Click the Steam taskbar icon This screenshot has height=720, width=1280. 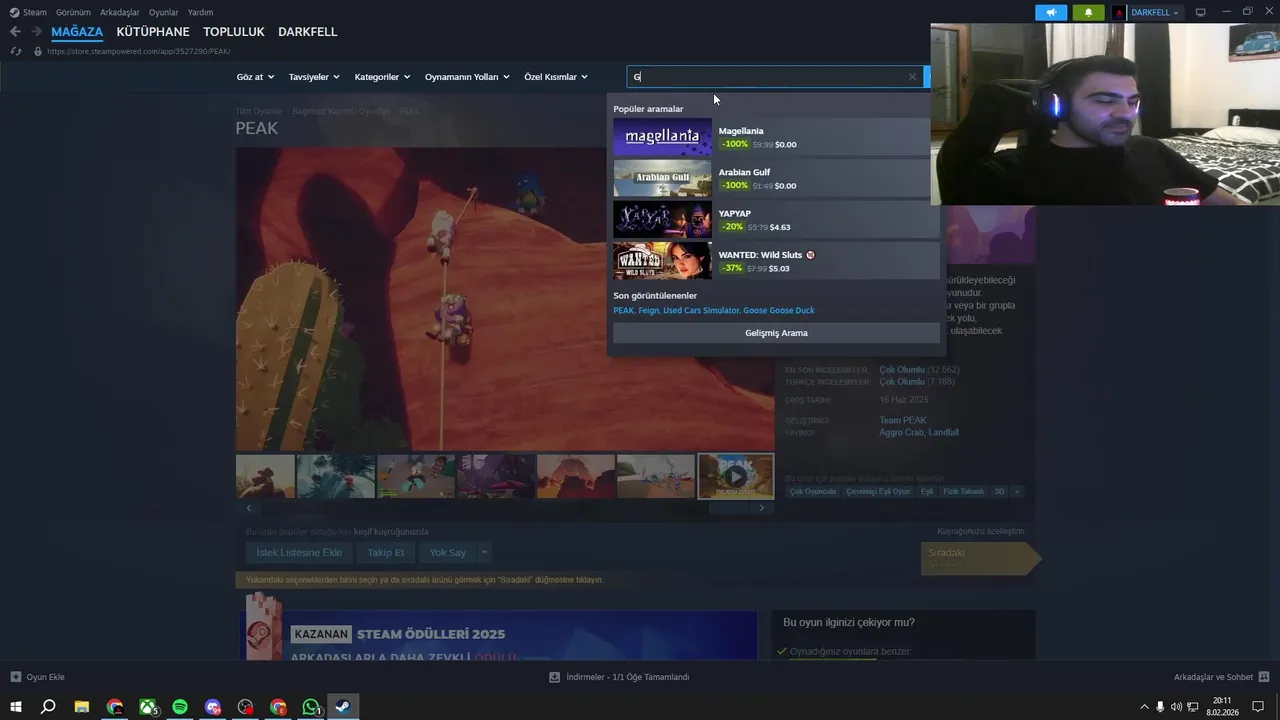342,707
